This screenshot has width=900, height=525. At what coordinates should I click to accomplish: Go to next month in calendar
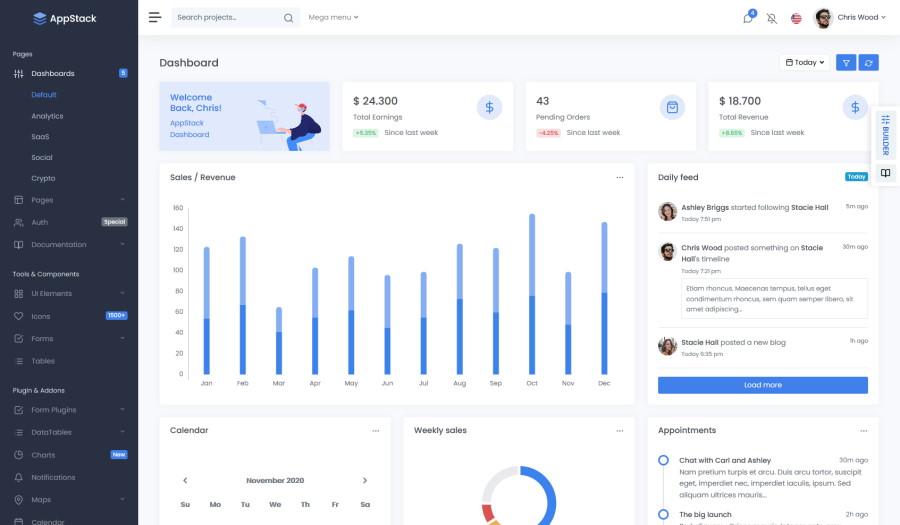coord(365,480)
